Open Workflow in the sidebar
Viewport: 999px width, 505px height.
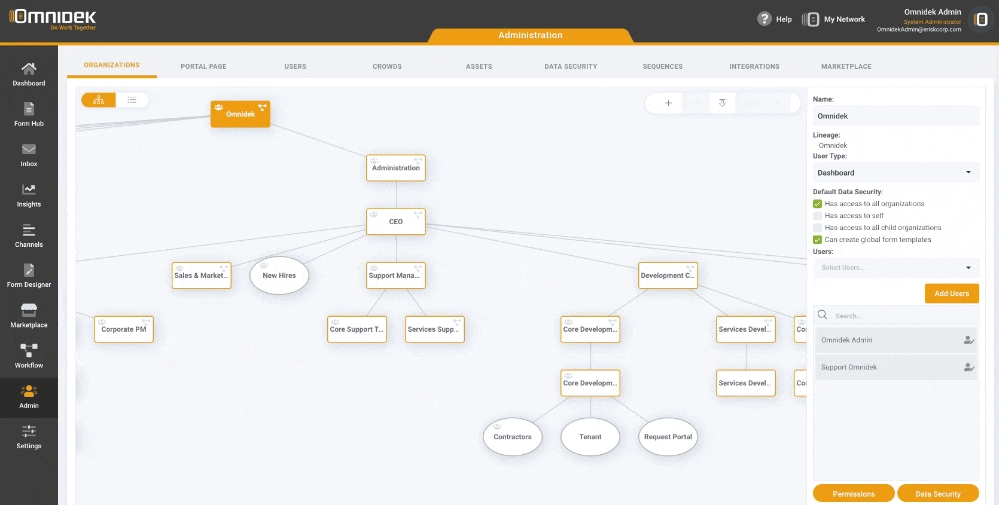pos(29,357)
